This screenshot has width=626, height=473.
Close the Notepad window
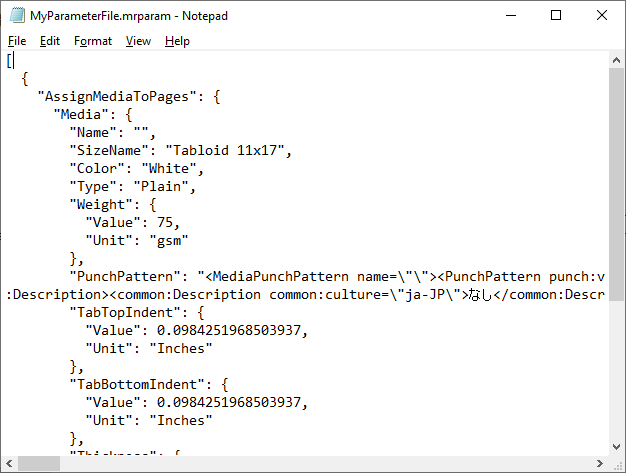[x=603, y=15]
